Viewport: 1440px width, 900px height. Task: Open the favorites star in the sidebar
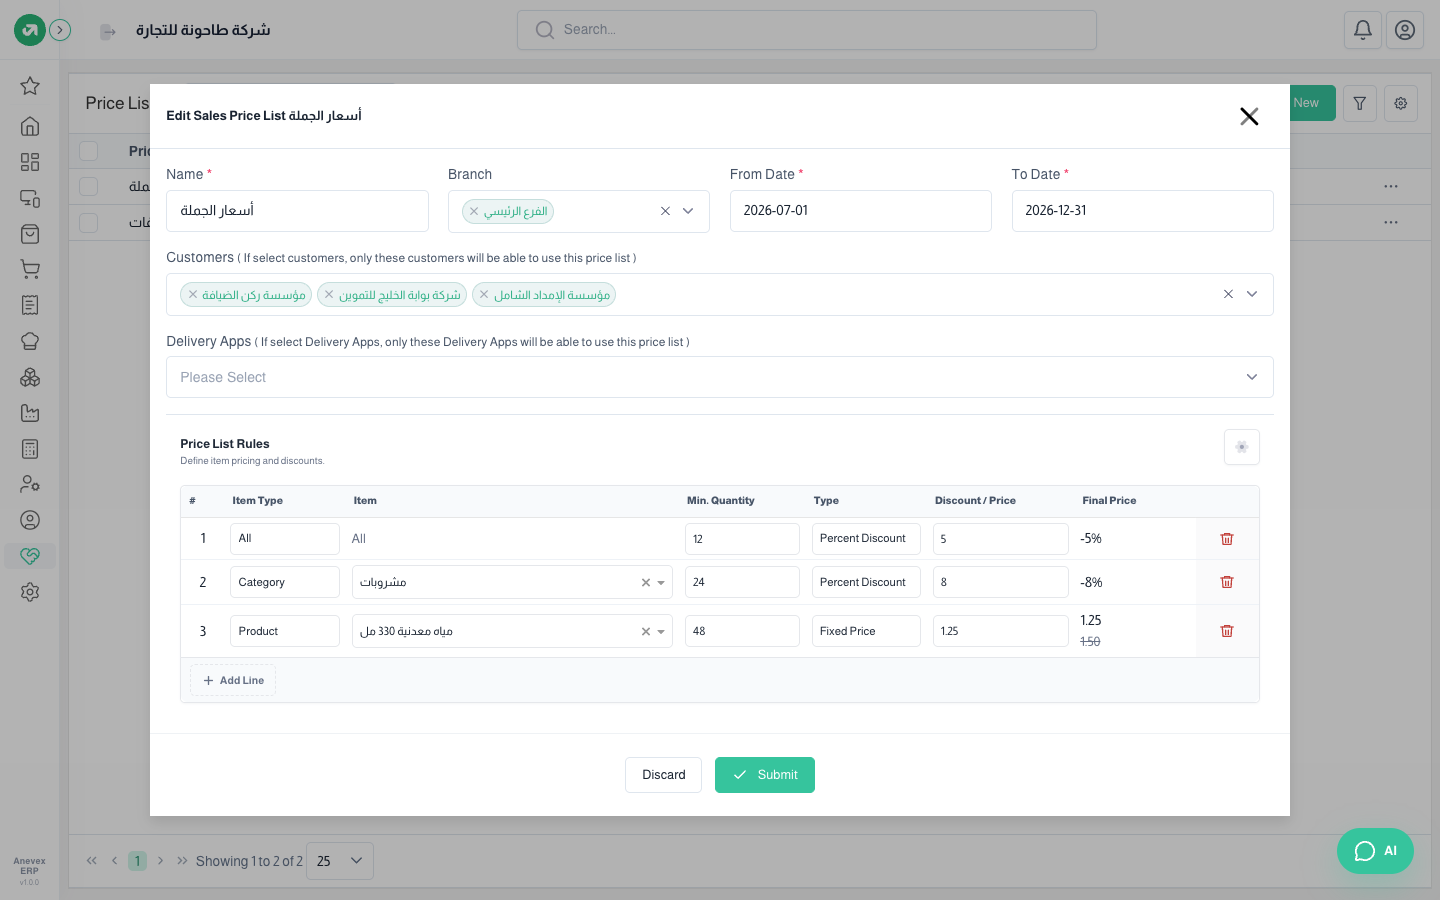30,86
